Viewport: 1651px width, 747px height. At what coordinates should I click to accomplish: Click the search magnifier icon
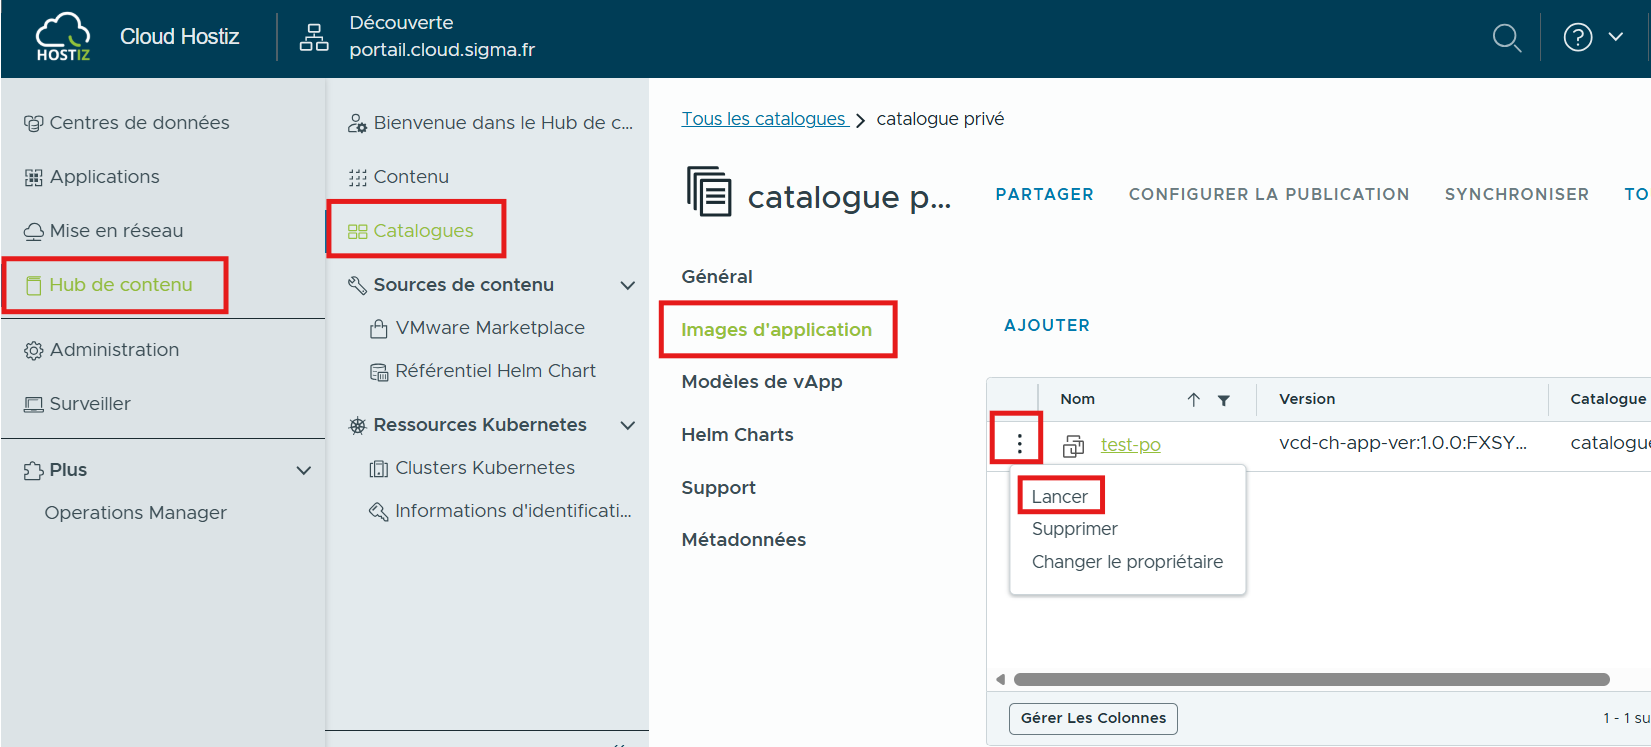1506,38
